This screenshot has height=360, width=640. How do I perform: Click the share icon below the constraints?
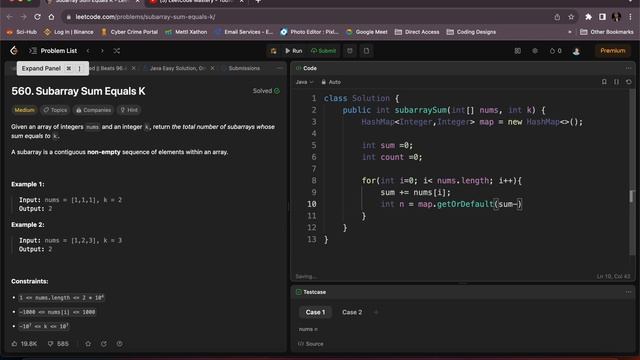pyautogui.click(x=104, y=344)
